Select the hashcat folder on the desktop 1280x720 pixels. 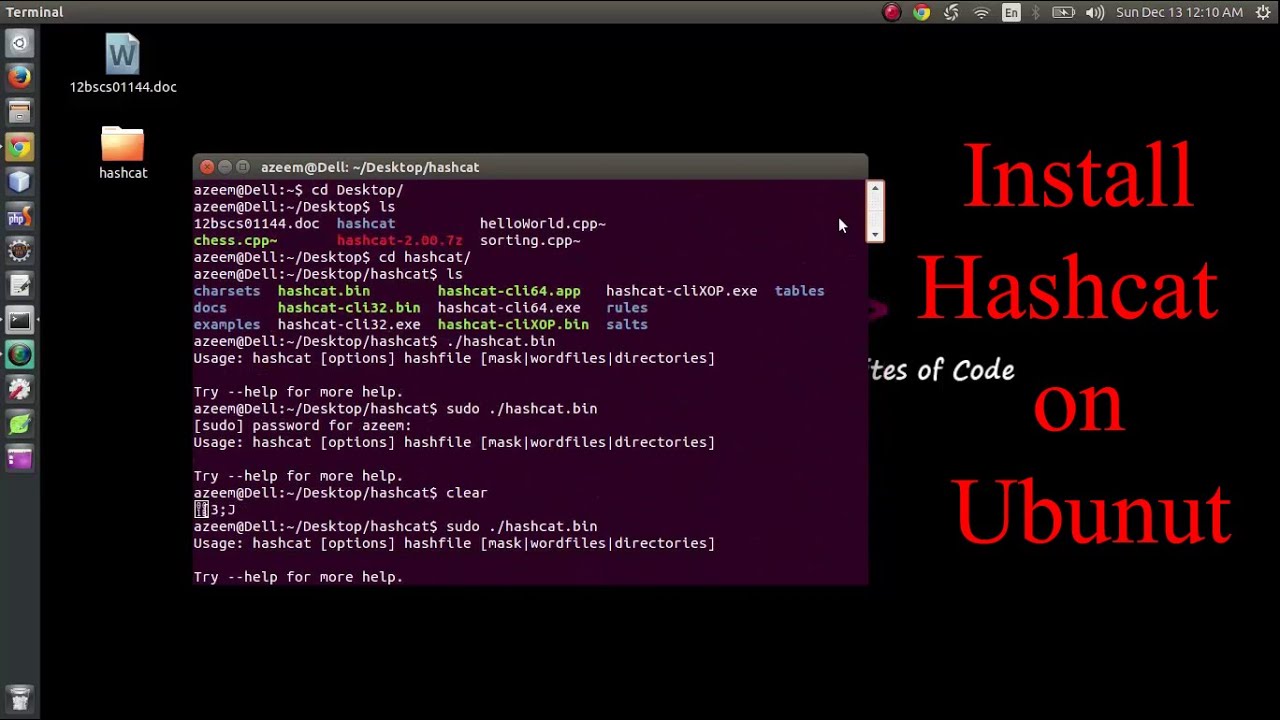(123, 153)
